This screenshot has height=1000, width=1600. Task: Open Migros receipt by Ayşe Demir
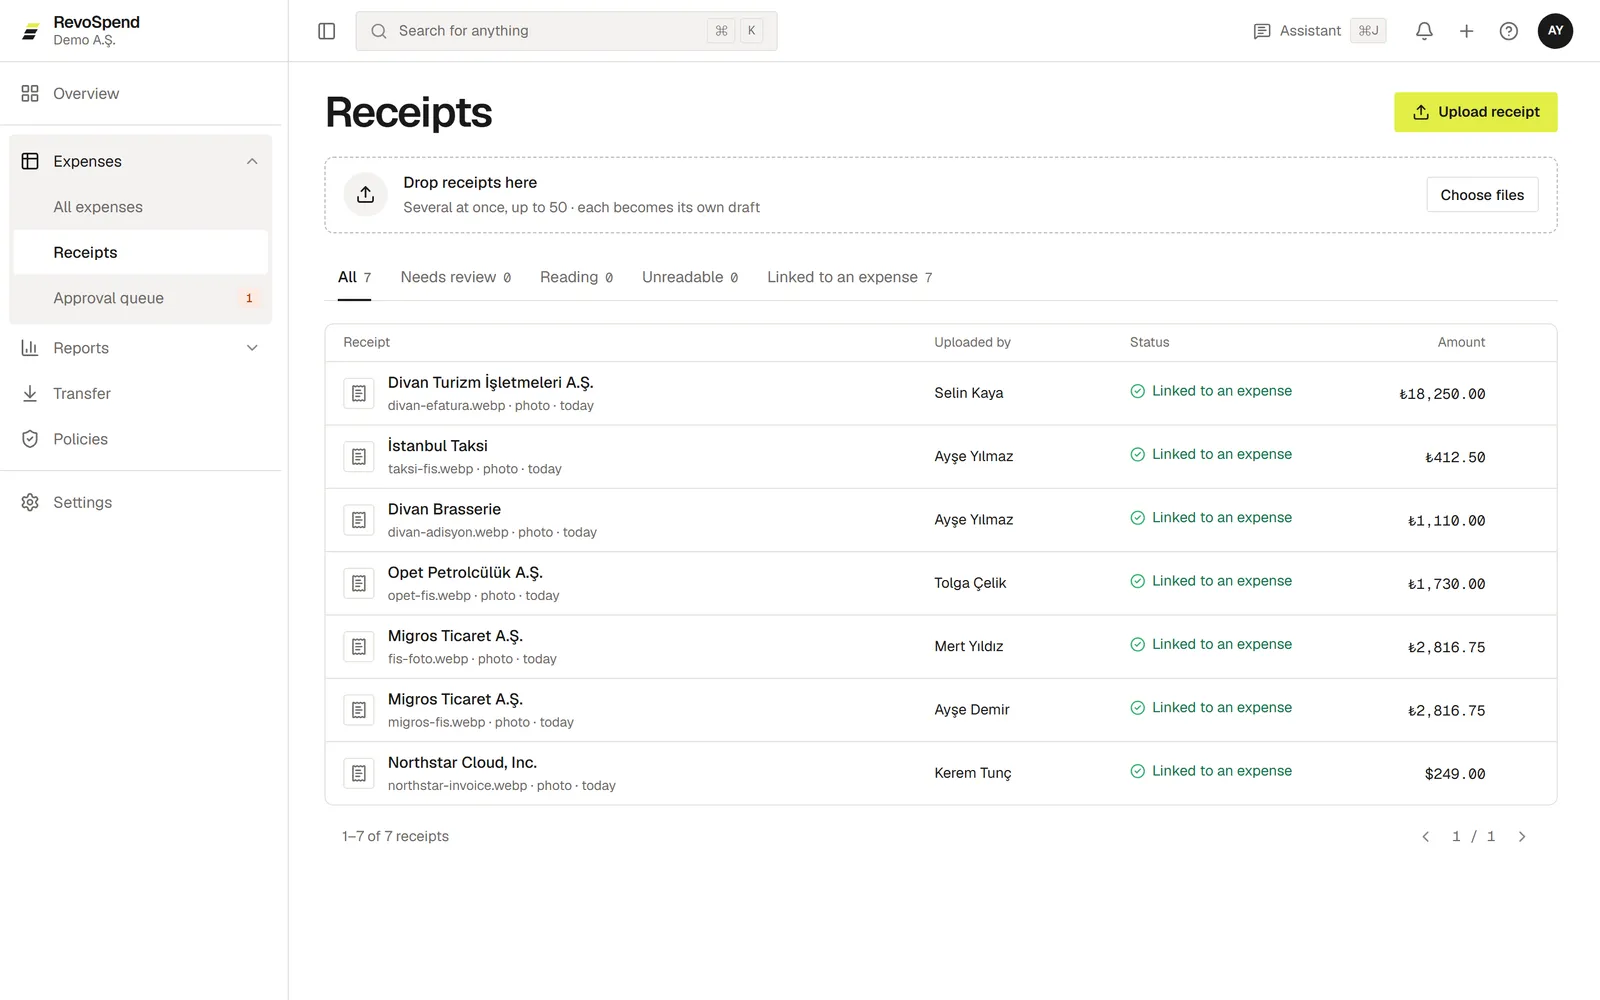941,710
